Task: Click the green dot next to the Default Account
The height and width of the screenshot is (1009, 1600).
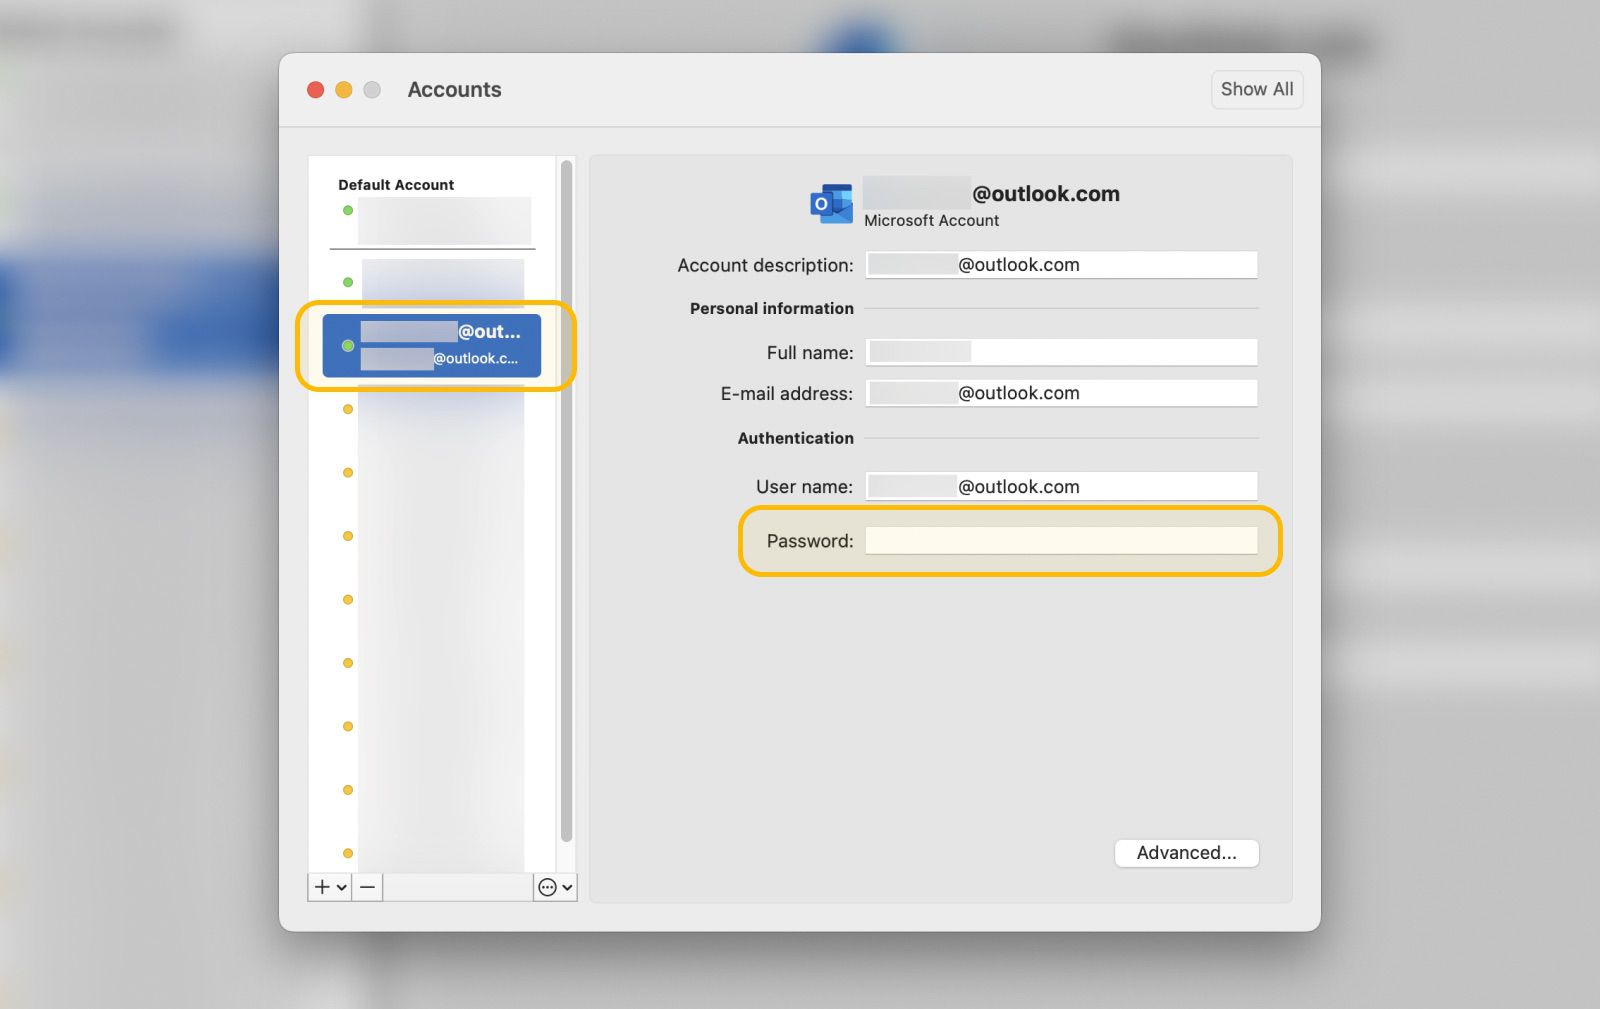Action: tap(347, 211)
